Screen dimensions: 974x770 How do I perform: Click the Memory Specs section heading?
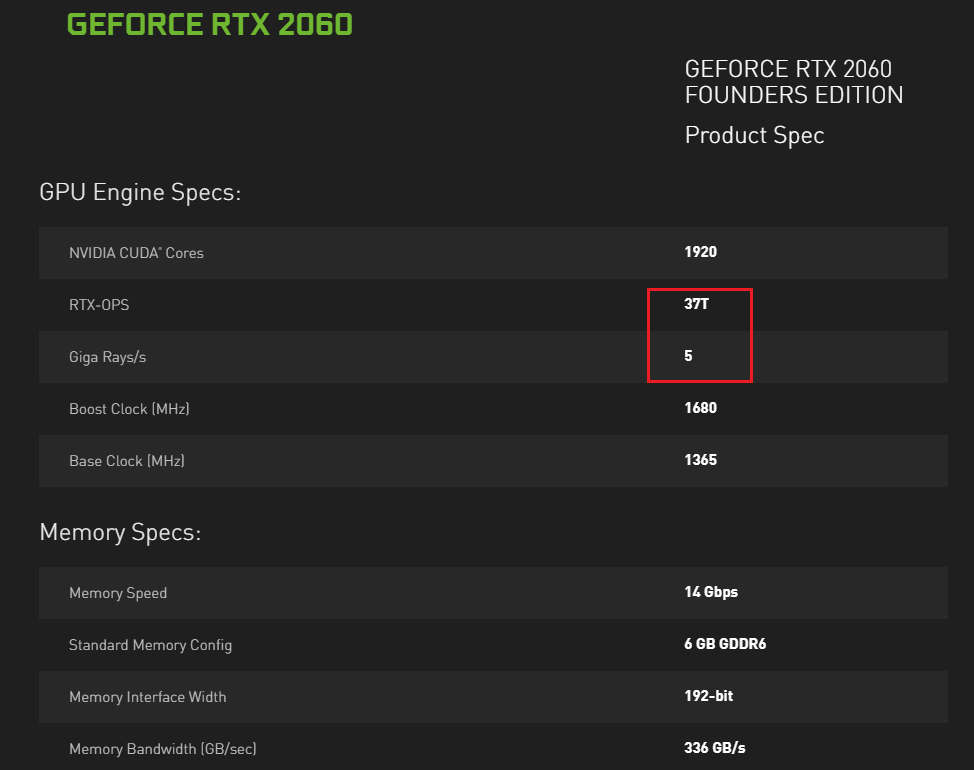coord(120,532)
